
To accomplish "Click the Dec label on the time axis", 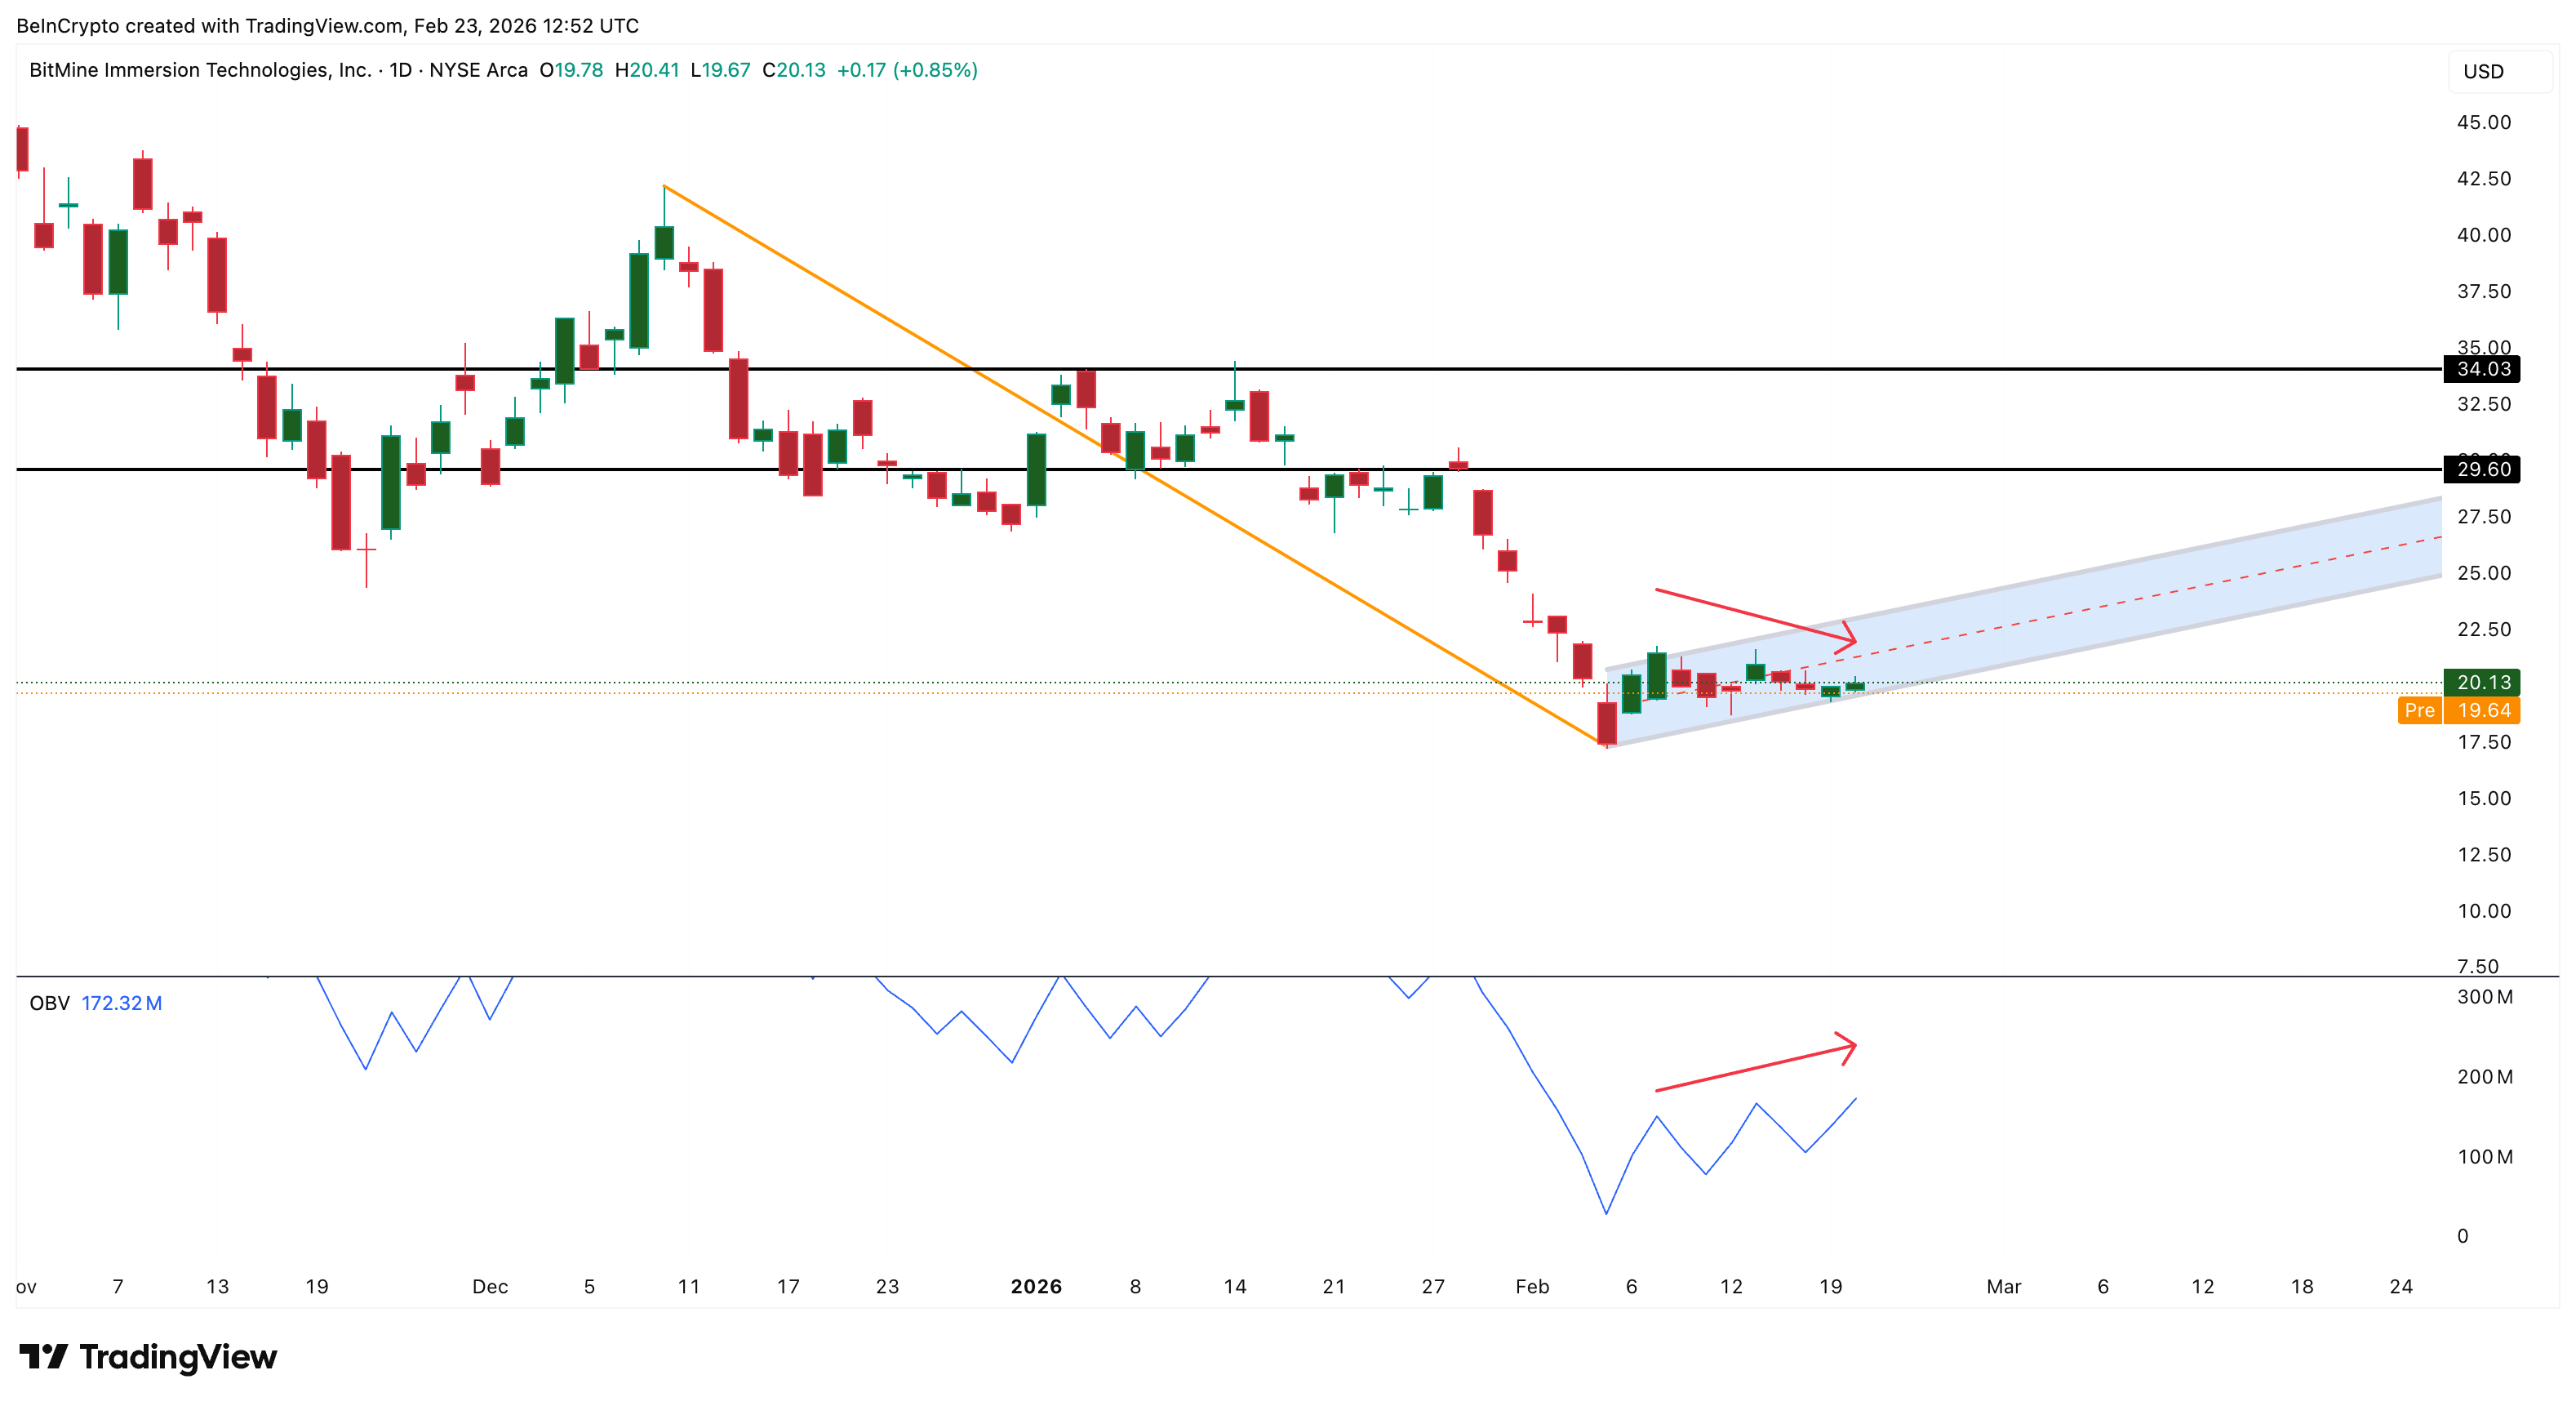I will [x=490, y=1287].
